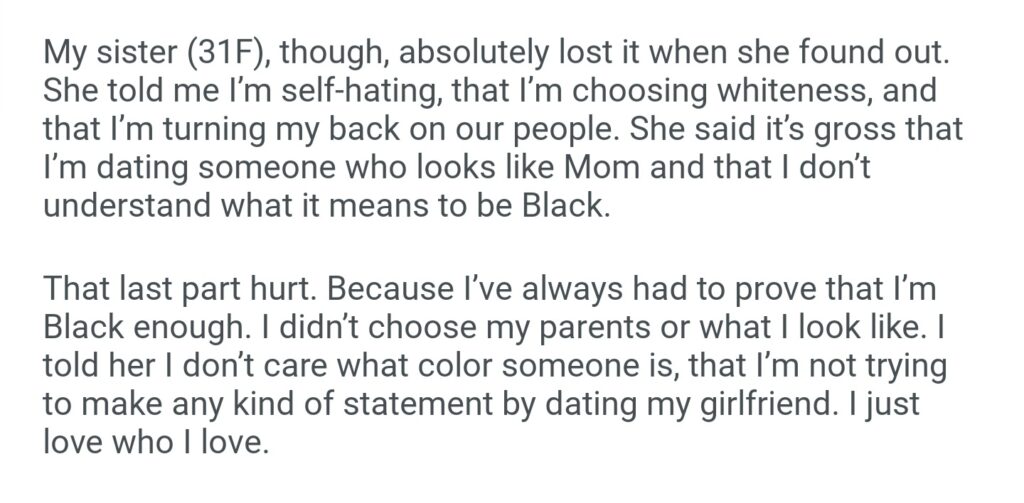The image size is (1024, 503).
Task: Click the phrase "Black enough"
Action: (145, 328)
